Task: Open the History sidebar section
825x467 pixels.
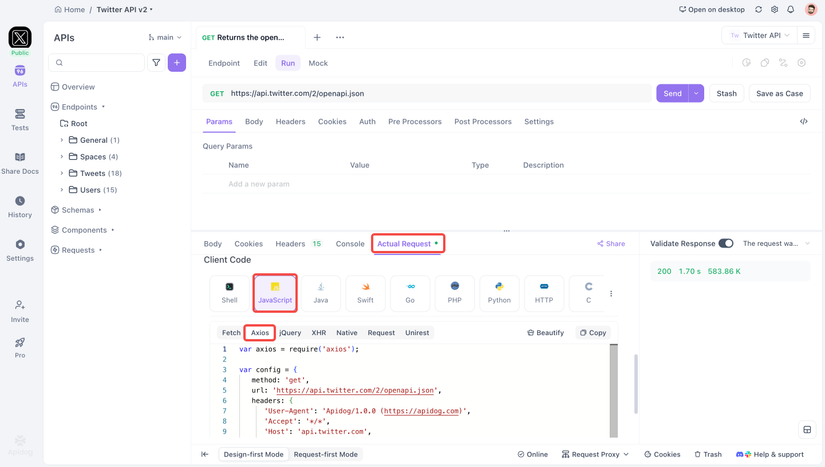Action: (x=20, y=207)
